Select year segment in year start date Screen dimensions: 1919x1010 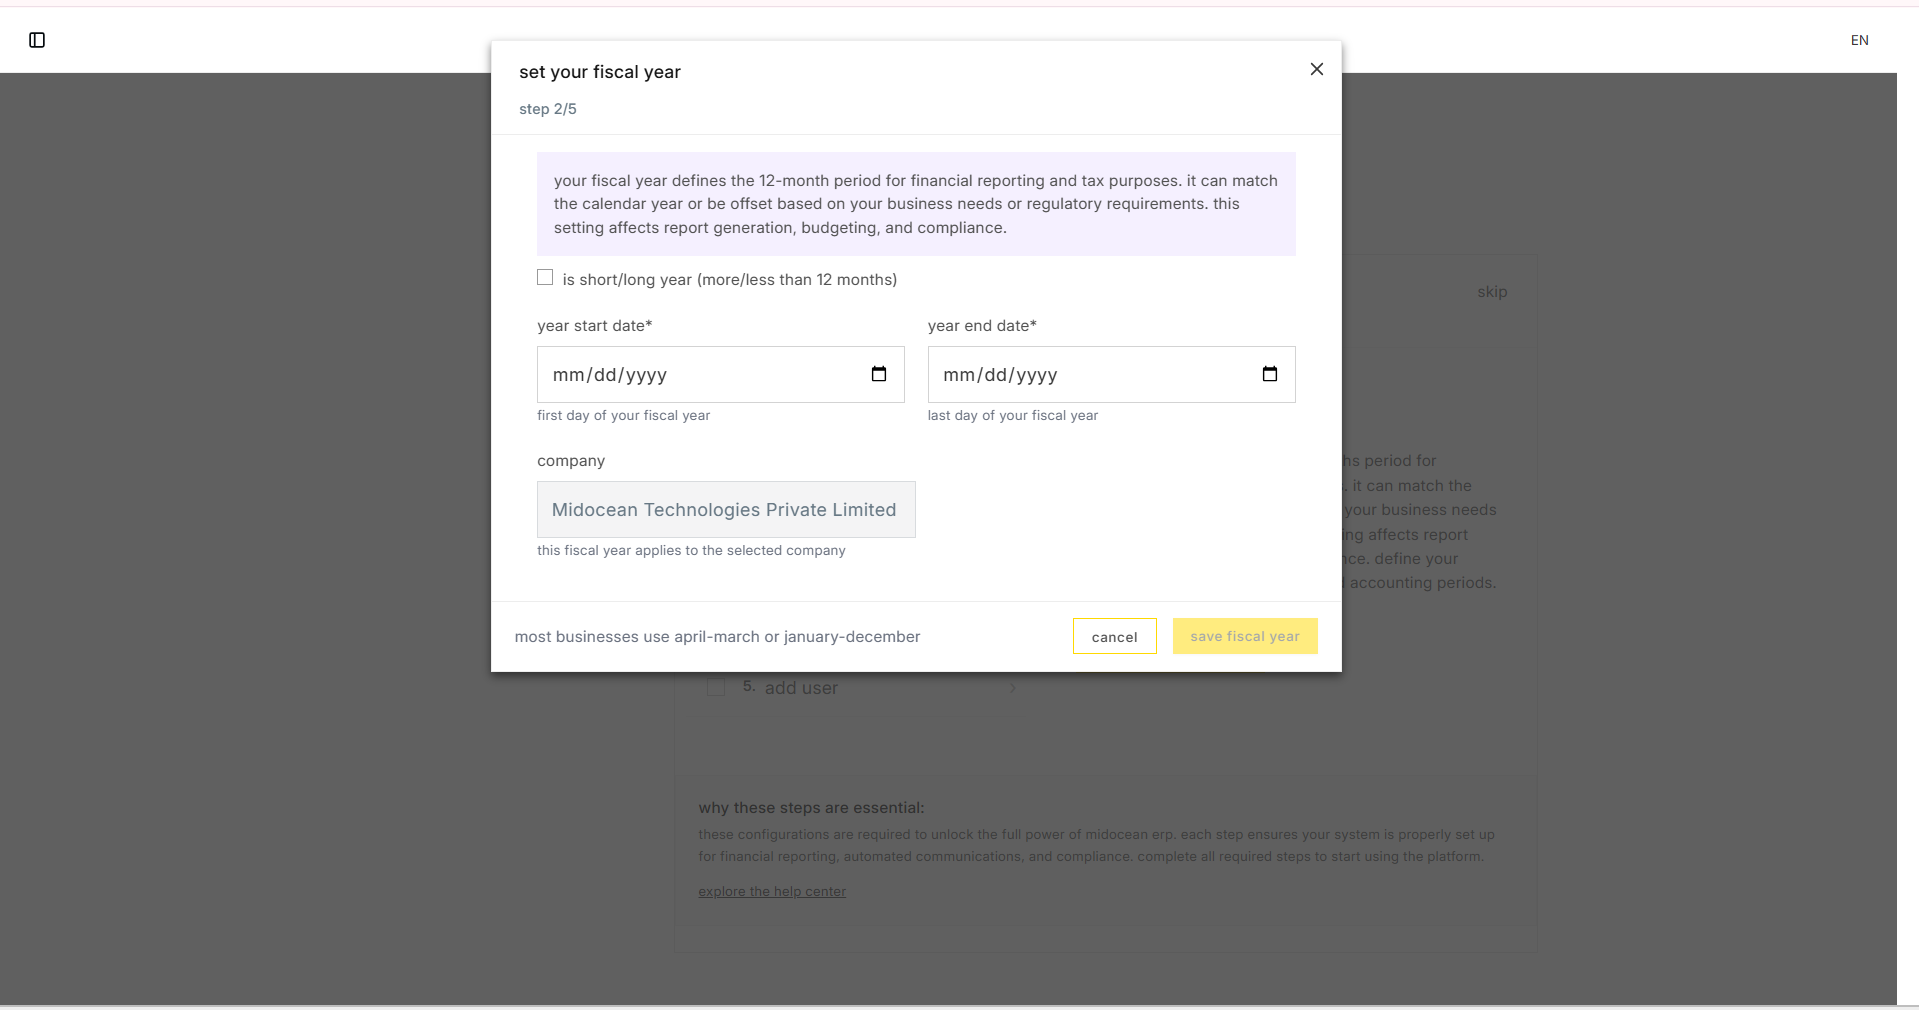tap(646, 375)
